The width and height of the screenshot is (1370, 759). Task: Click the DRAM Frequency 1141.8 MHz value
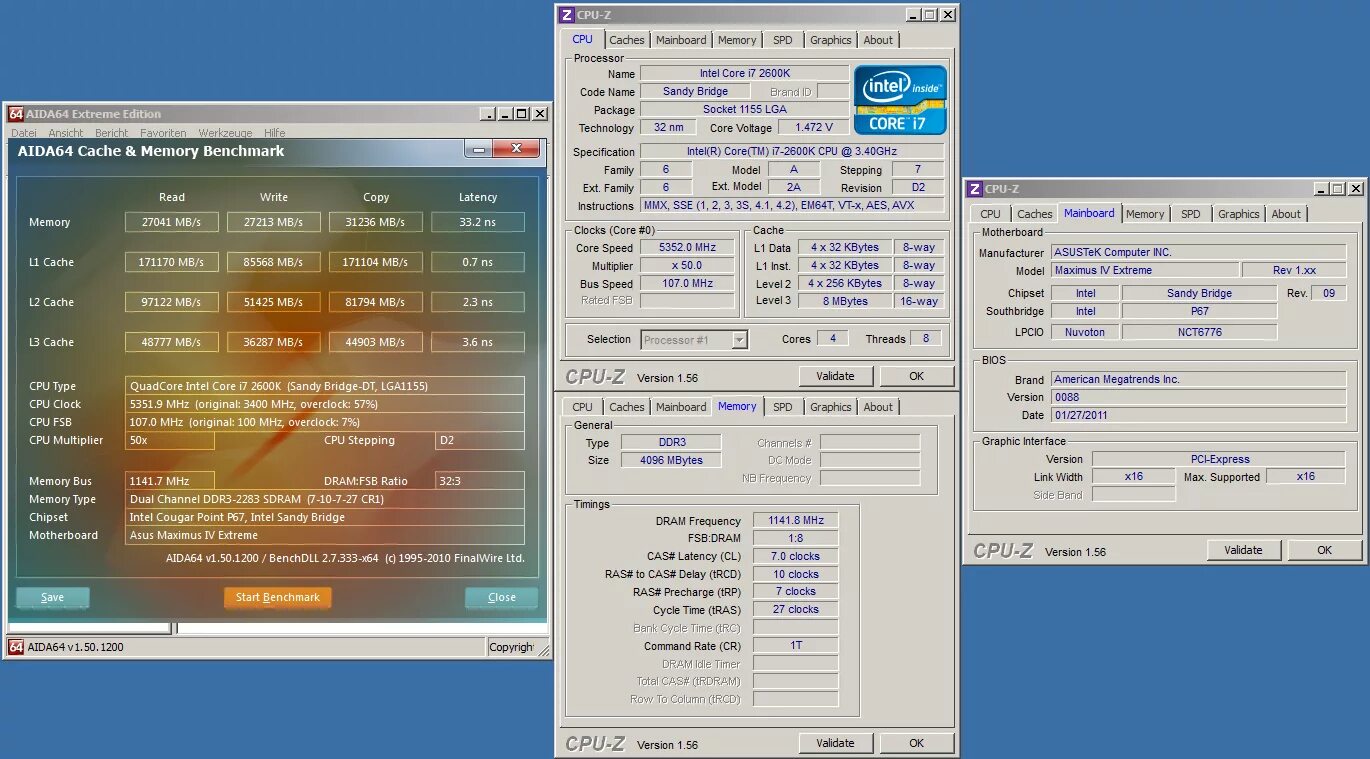pyautogui.click(x=795, y=521)
